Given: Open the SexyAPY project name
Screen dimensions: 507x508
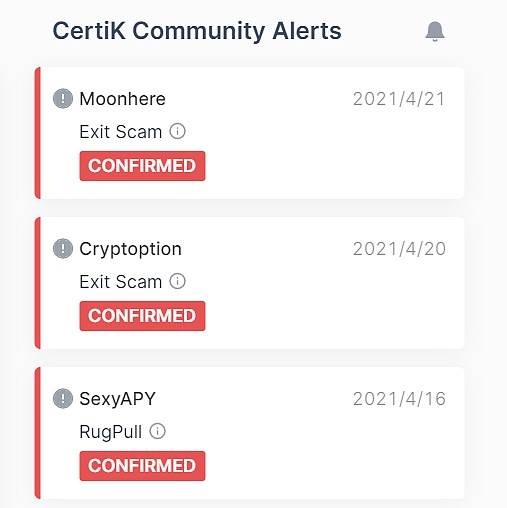Looking at the screenshot, I should pyautogui.click(x=117, y=399).
